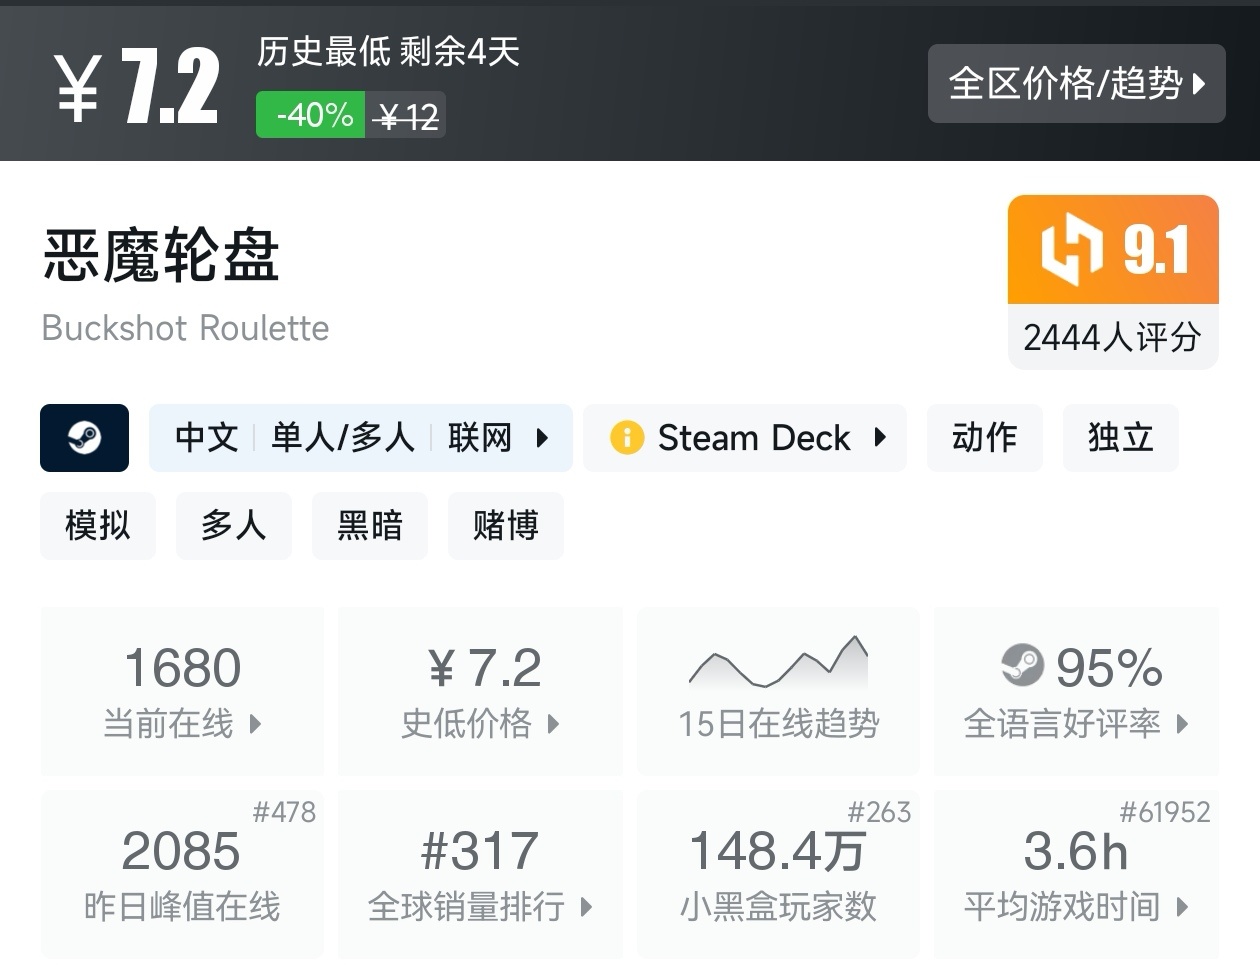
Task: Click the Steam logo beside 95%
Action: 1022,665
